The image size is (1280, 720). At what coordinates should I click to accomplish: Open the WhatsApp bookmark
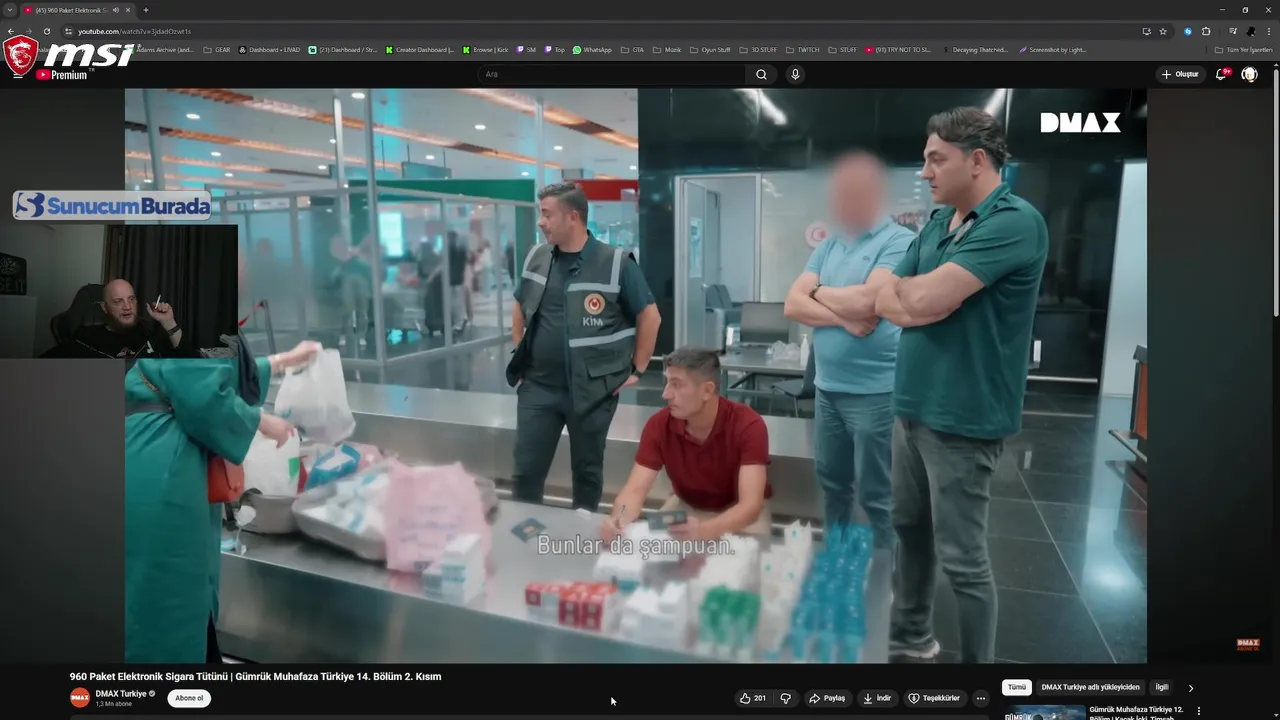click(x=592, y=49)
